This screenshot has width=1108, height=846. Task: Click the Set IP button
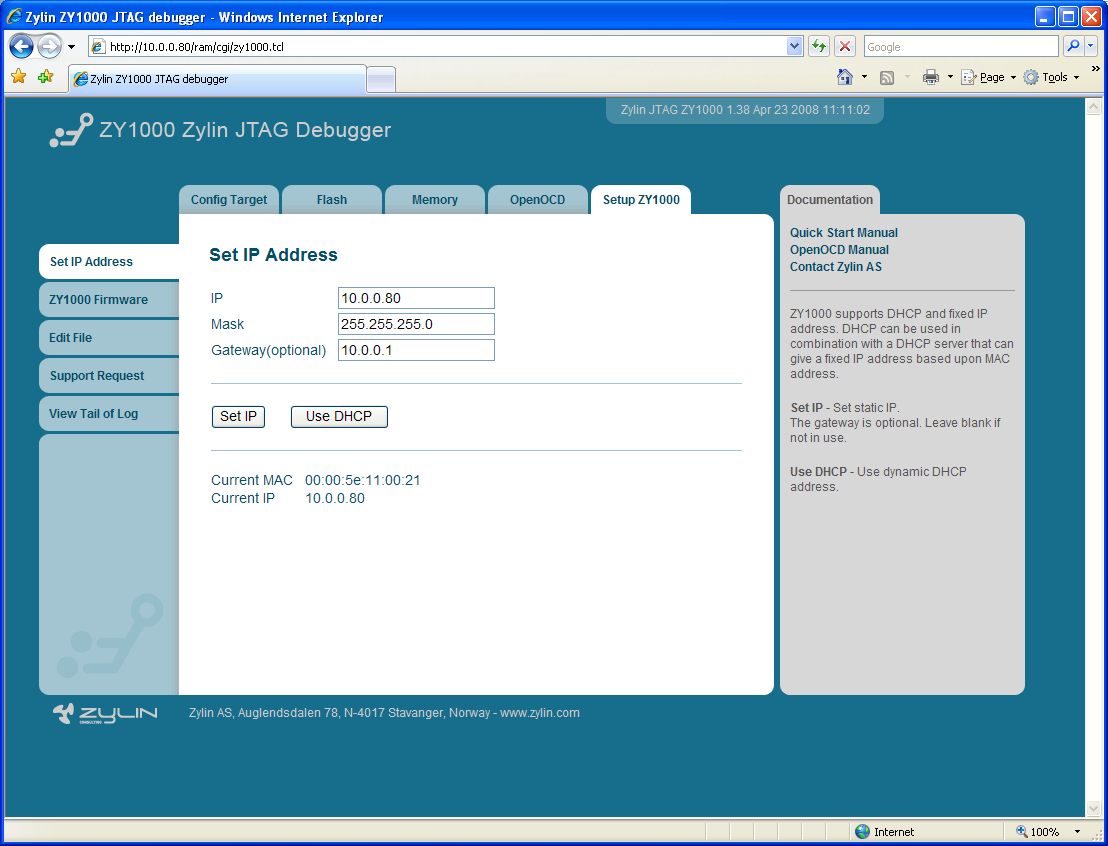tap(238, 416)
